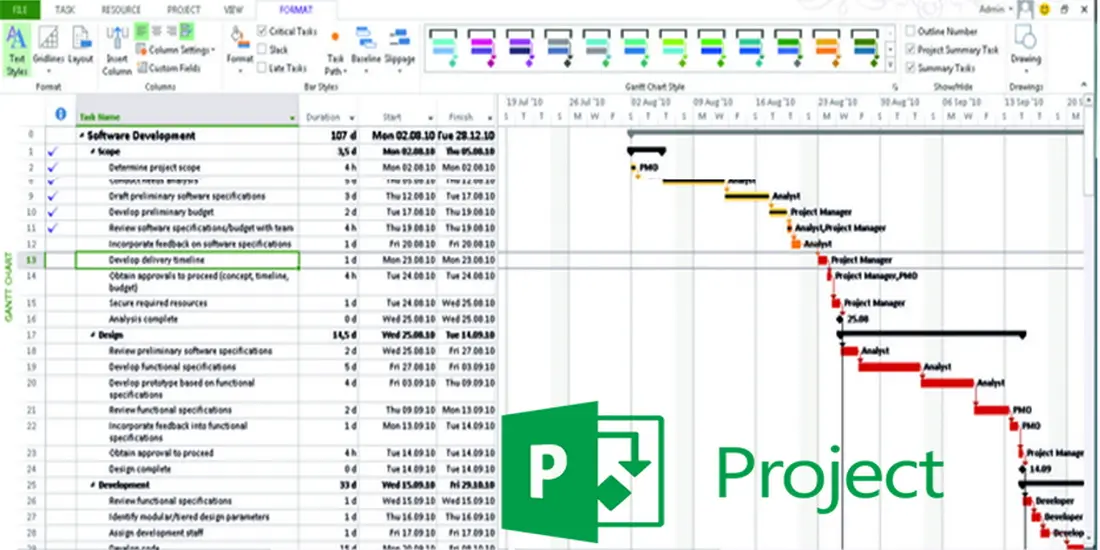Select the task Obtain approval to proceed
The width and height of the screenshot is (1100, 550).
pyautogui.click(x=161, y=453)
